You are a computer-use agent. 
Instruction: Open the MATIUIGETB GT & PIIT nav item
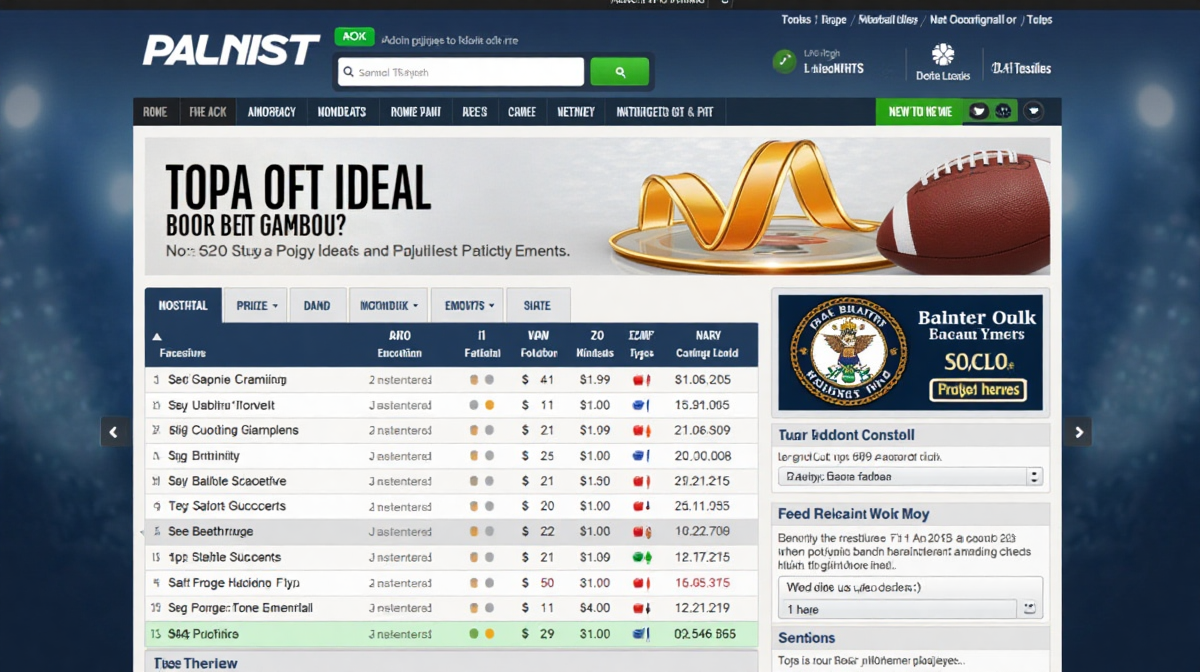tap(665, 112)
